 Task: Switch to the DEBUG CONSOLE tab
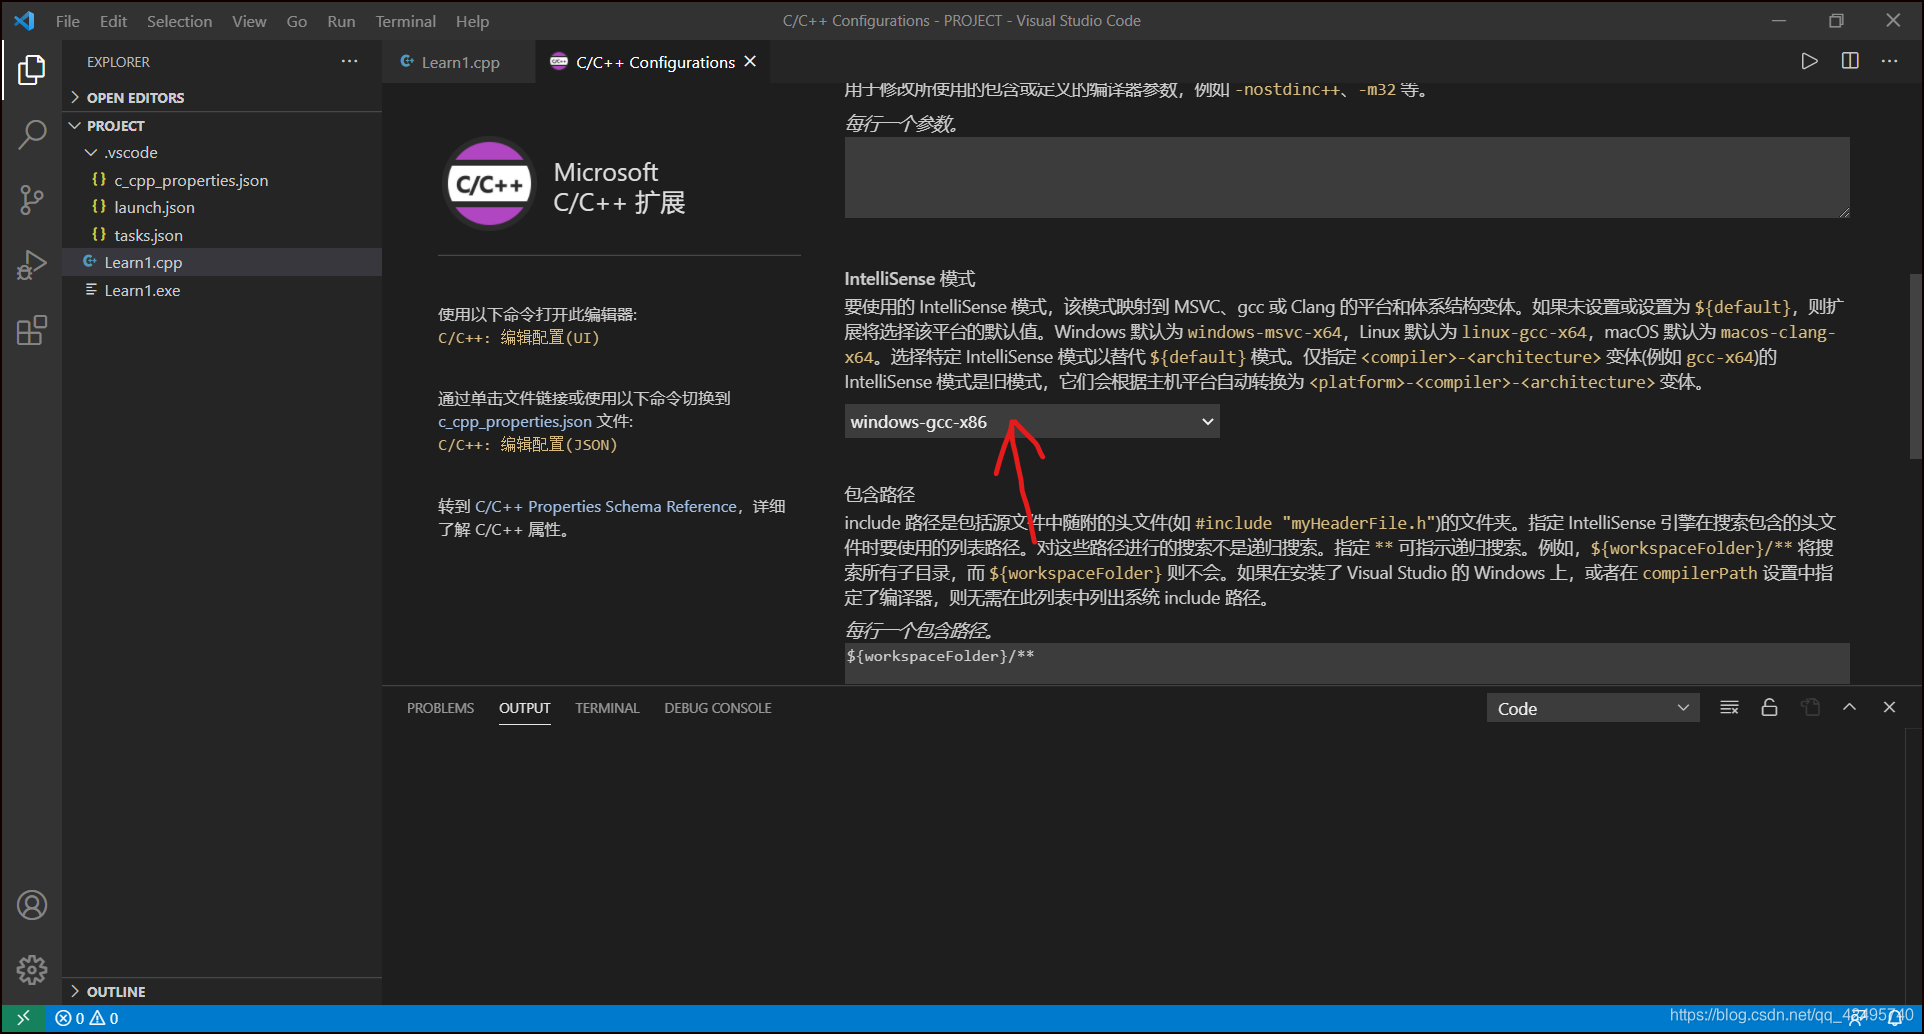(718, 708)
